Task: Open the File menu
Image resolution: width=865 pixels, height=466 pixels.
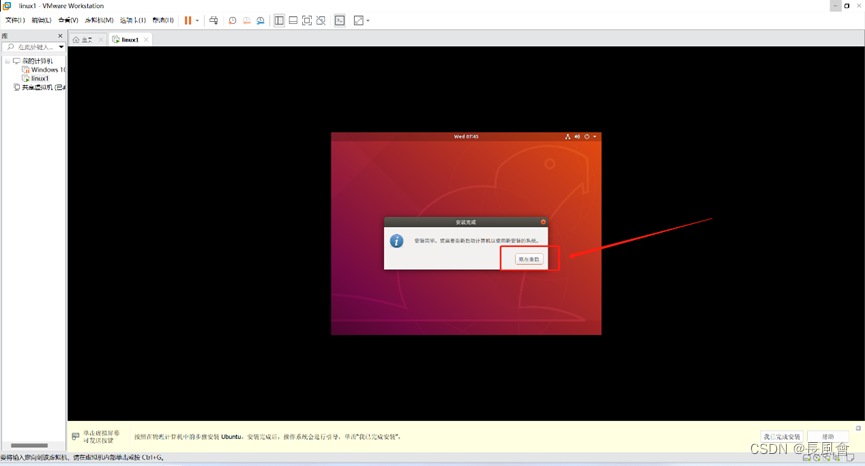Action: 15,20
